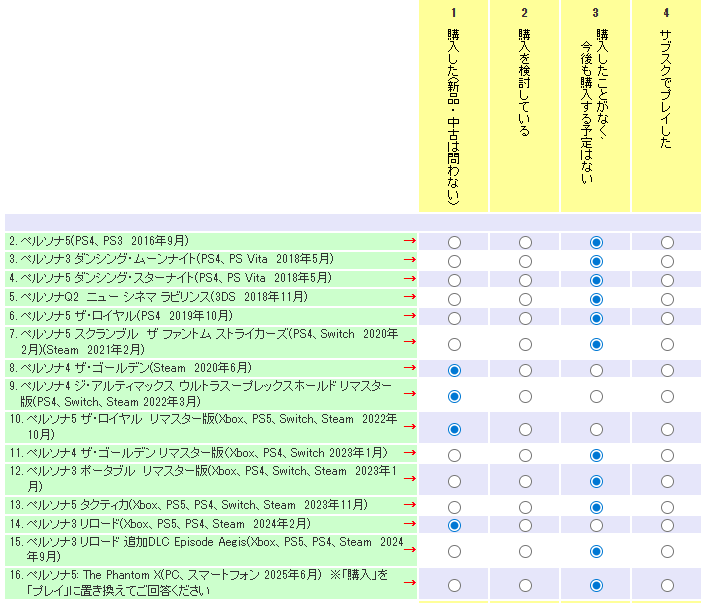Screen dimensions: 701x603
Task: Select option 1 for row 7 ペルソナ5 スクランブル
Action: tap(454, 344)
